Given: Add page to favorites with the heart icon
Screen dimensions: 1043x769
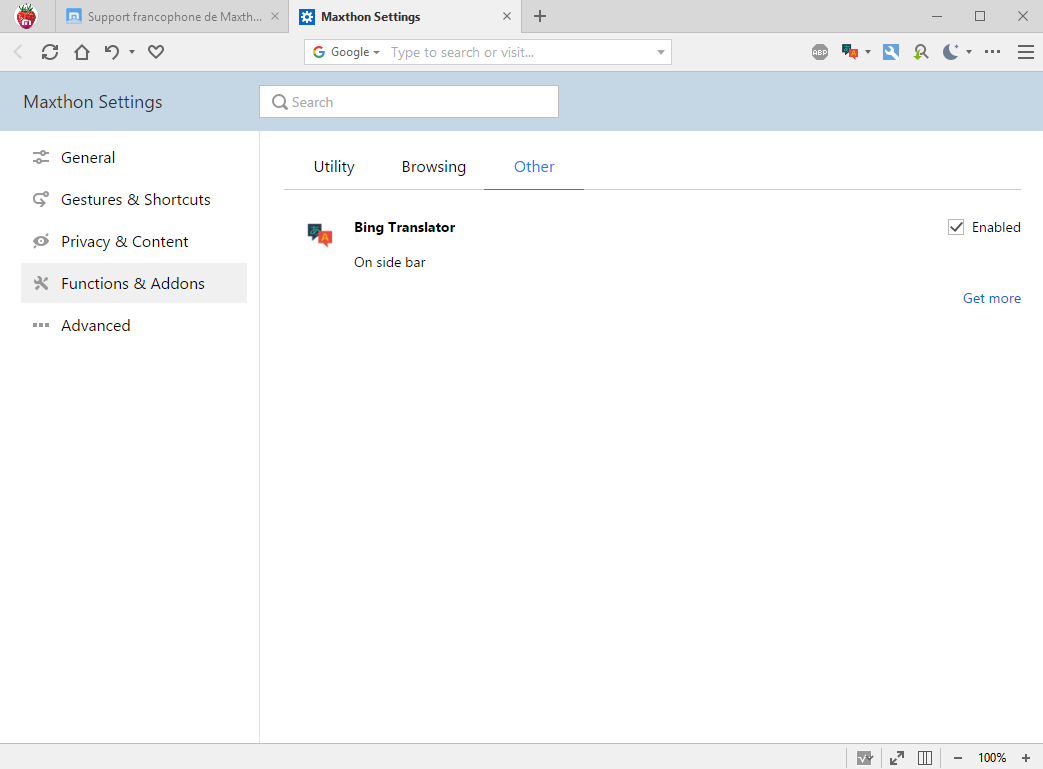Looking at the screenshot, I should tap(156, 52).
